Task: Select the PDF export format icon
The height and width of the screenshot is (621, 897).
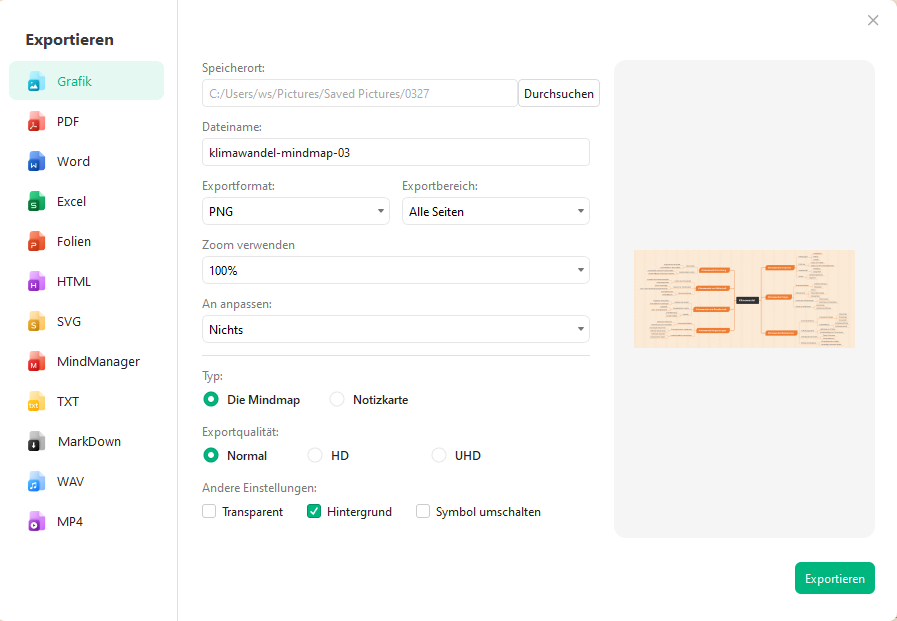Action: click(37, 122)
